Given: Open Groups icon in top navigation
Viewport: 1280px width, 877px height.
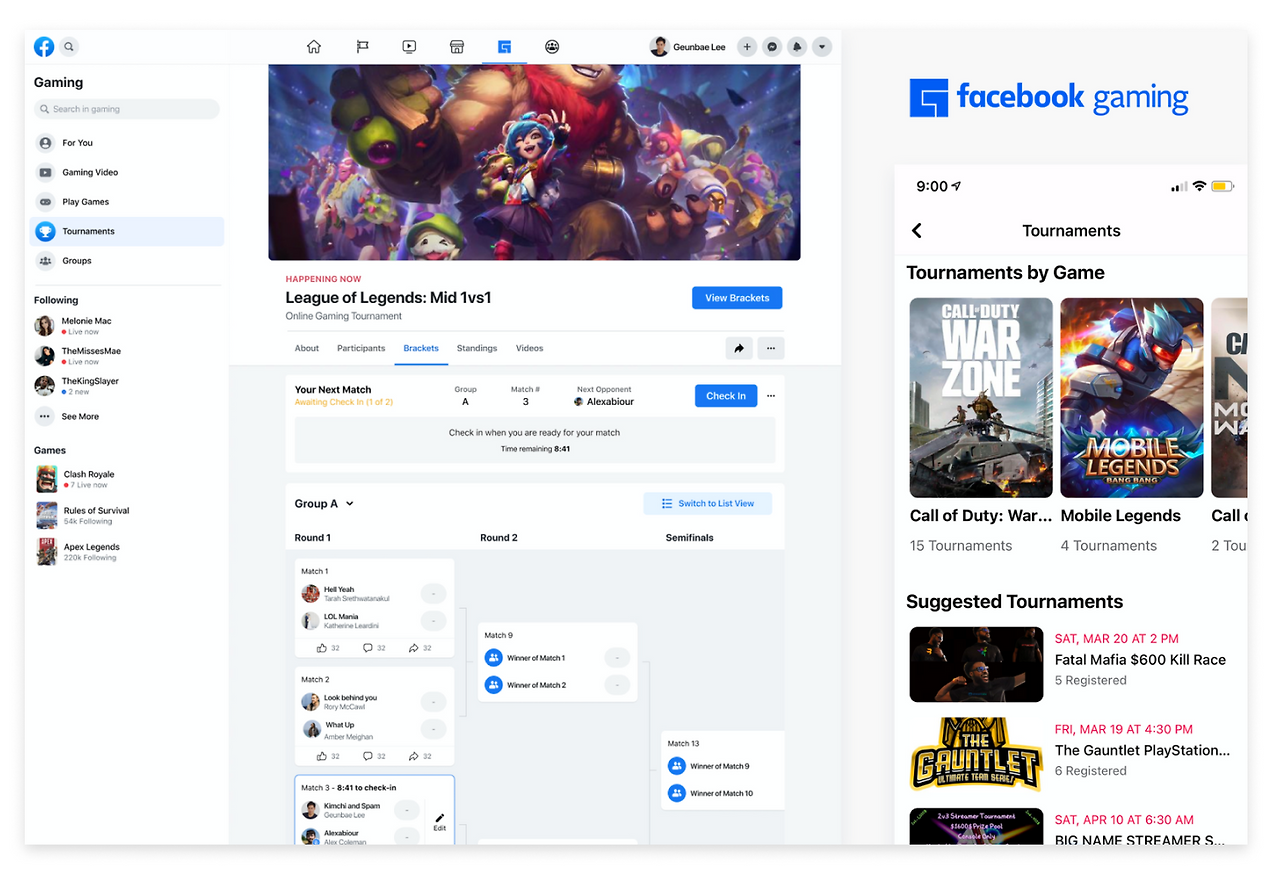Looking at the screenshot, I should pos(552,47).
